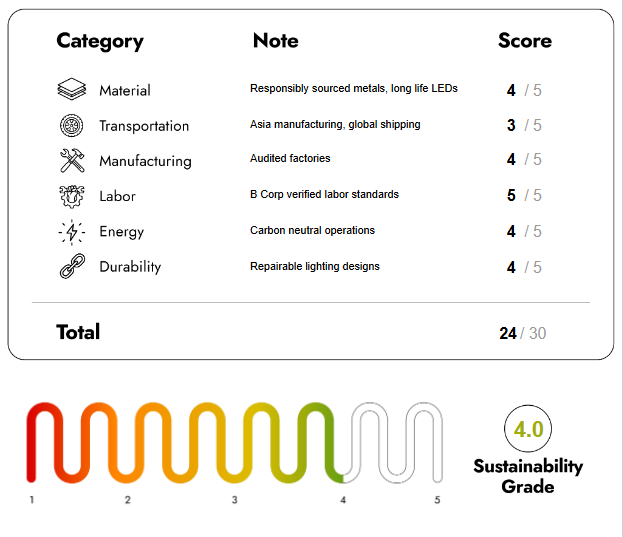Click the B Corp verified labor note
The image size is (623, 537).
click(x=324, y=194)
